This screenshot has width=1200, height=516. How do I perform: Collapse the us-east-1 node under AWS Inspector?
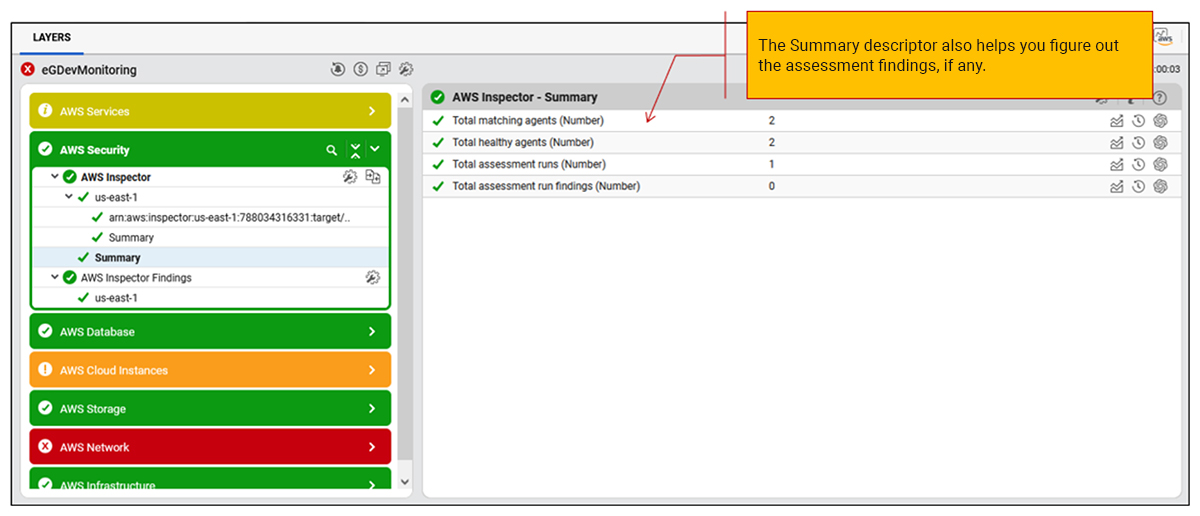[x=69, y=197]
